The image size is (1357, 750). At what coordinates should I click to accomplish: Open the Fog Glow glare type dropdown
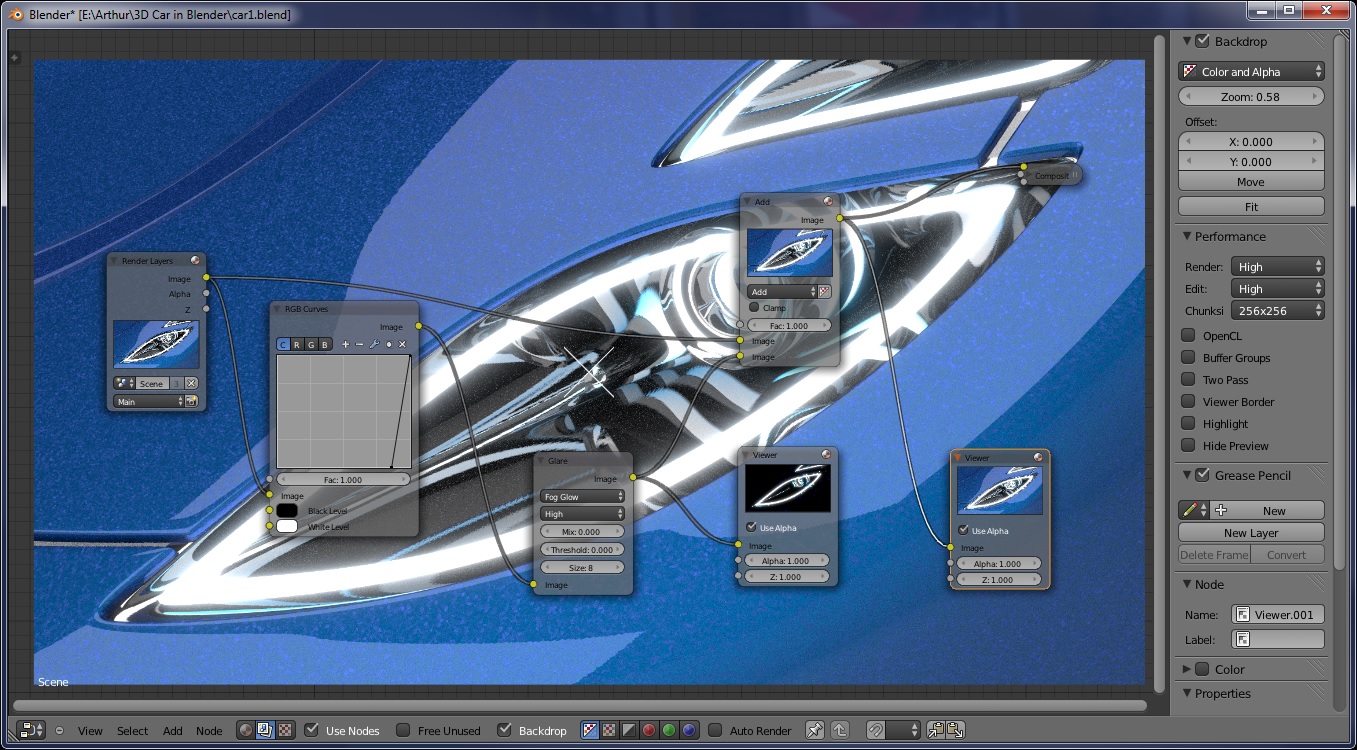(583, 496)
